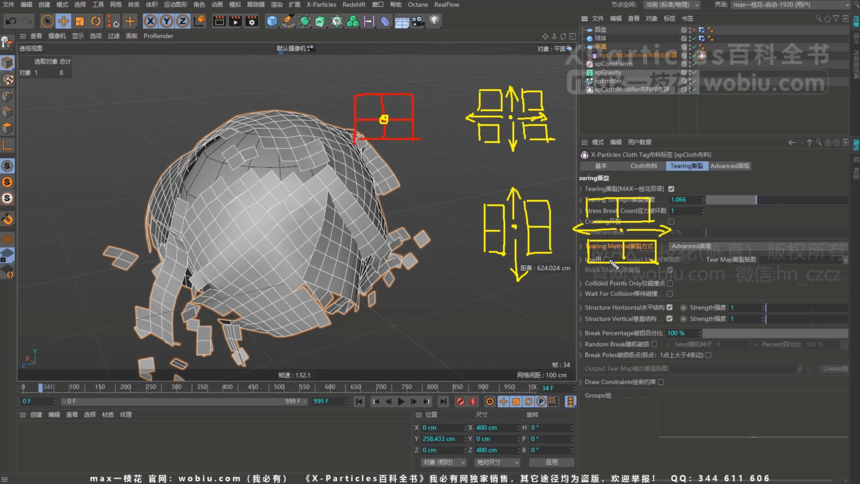Activate the Move tool in top toolbar
This screenshot has height=484, width=860.
coord(64,21)
